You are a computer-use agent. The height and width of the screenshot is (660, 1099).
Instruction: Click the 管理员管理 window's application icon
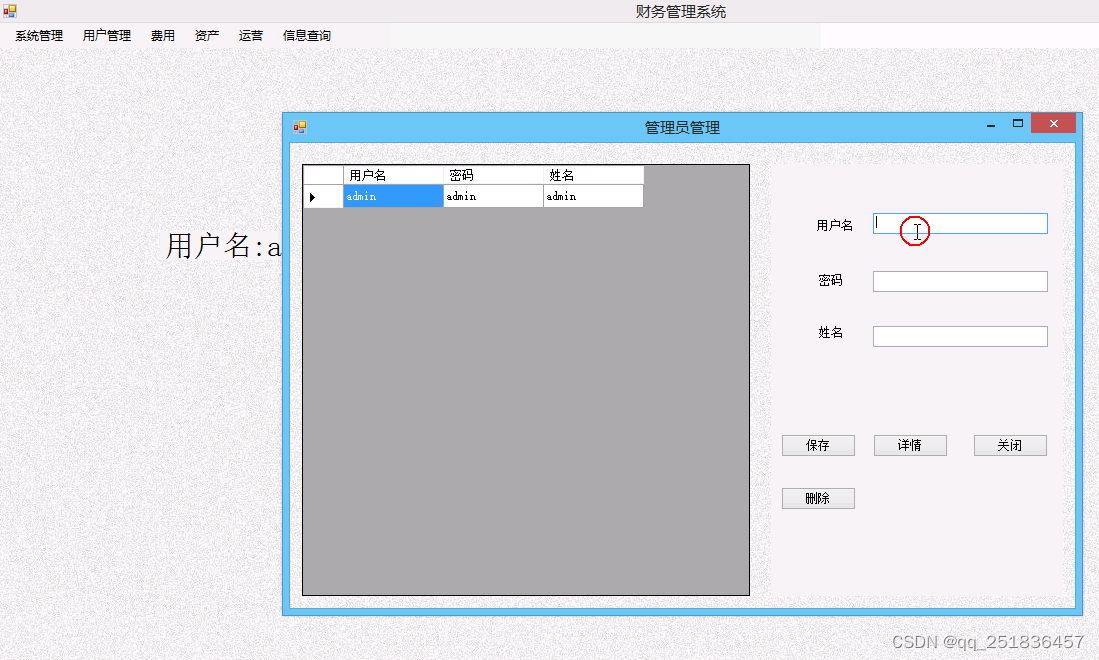[x=299, y=124]
